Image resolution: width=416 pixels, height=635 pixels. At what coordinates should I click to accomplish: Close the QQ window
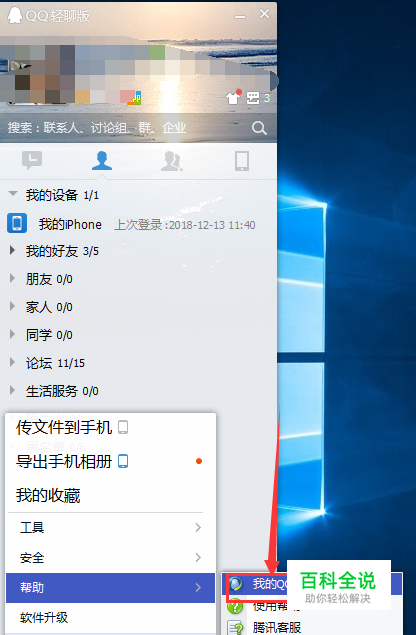265,14
